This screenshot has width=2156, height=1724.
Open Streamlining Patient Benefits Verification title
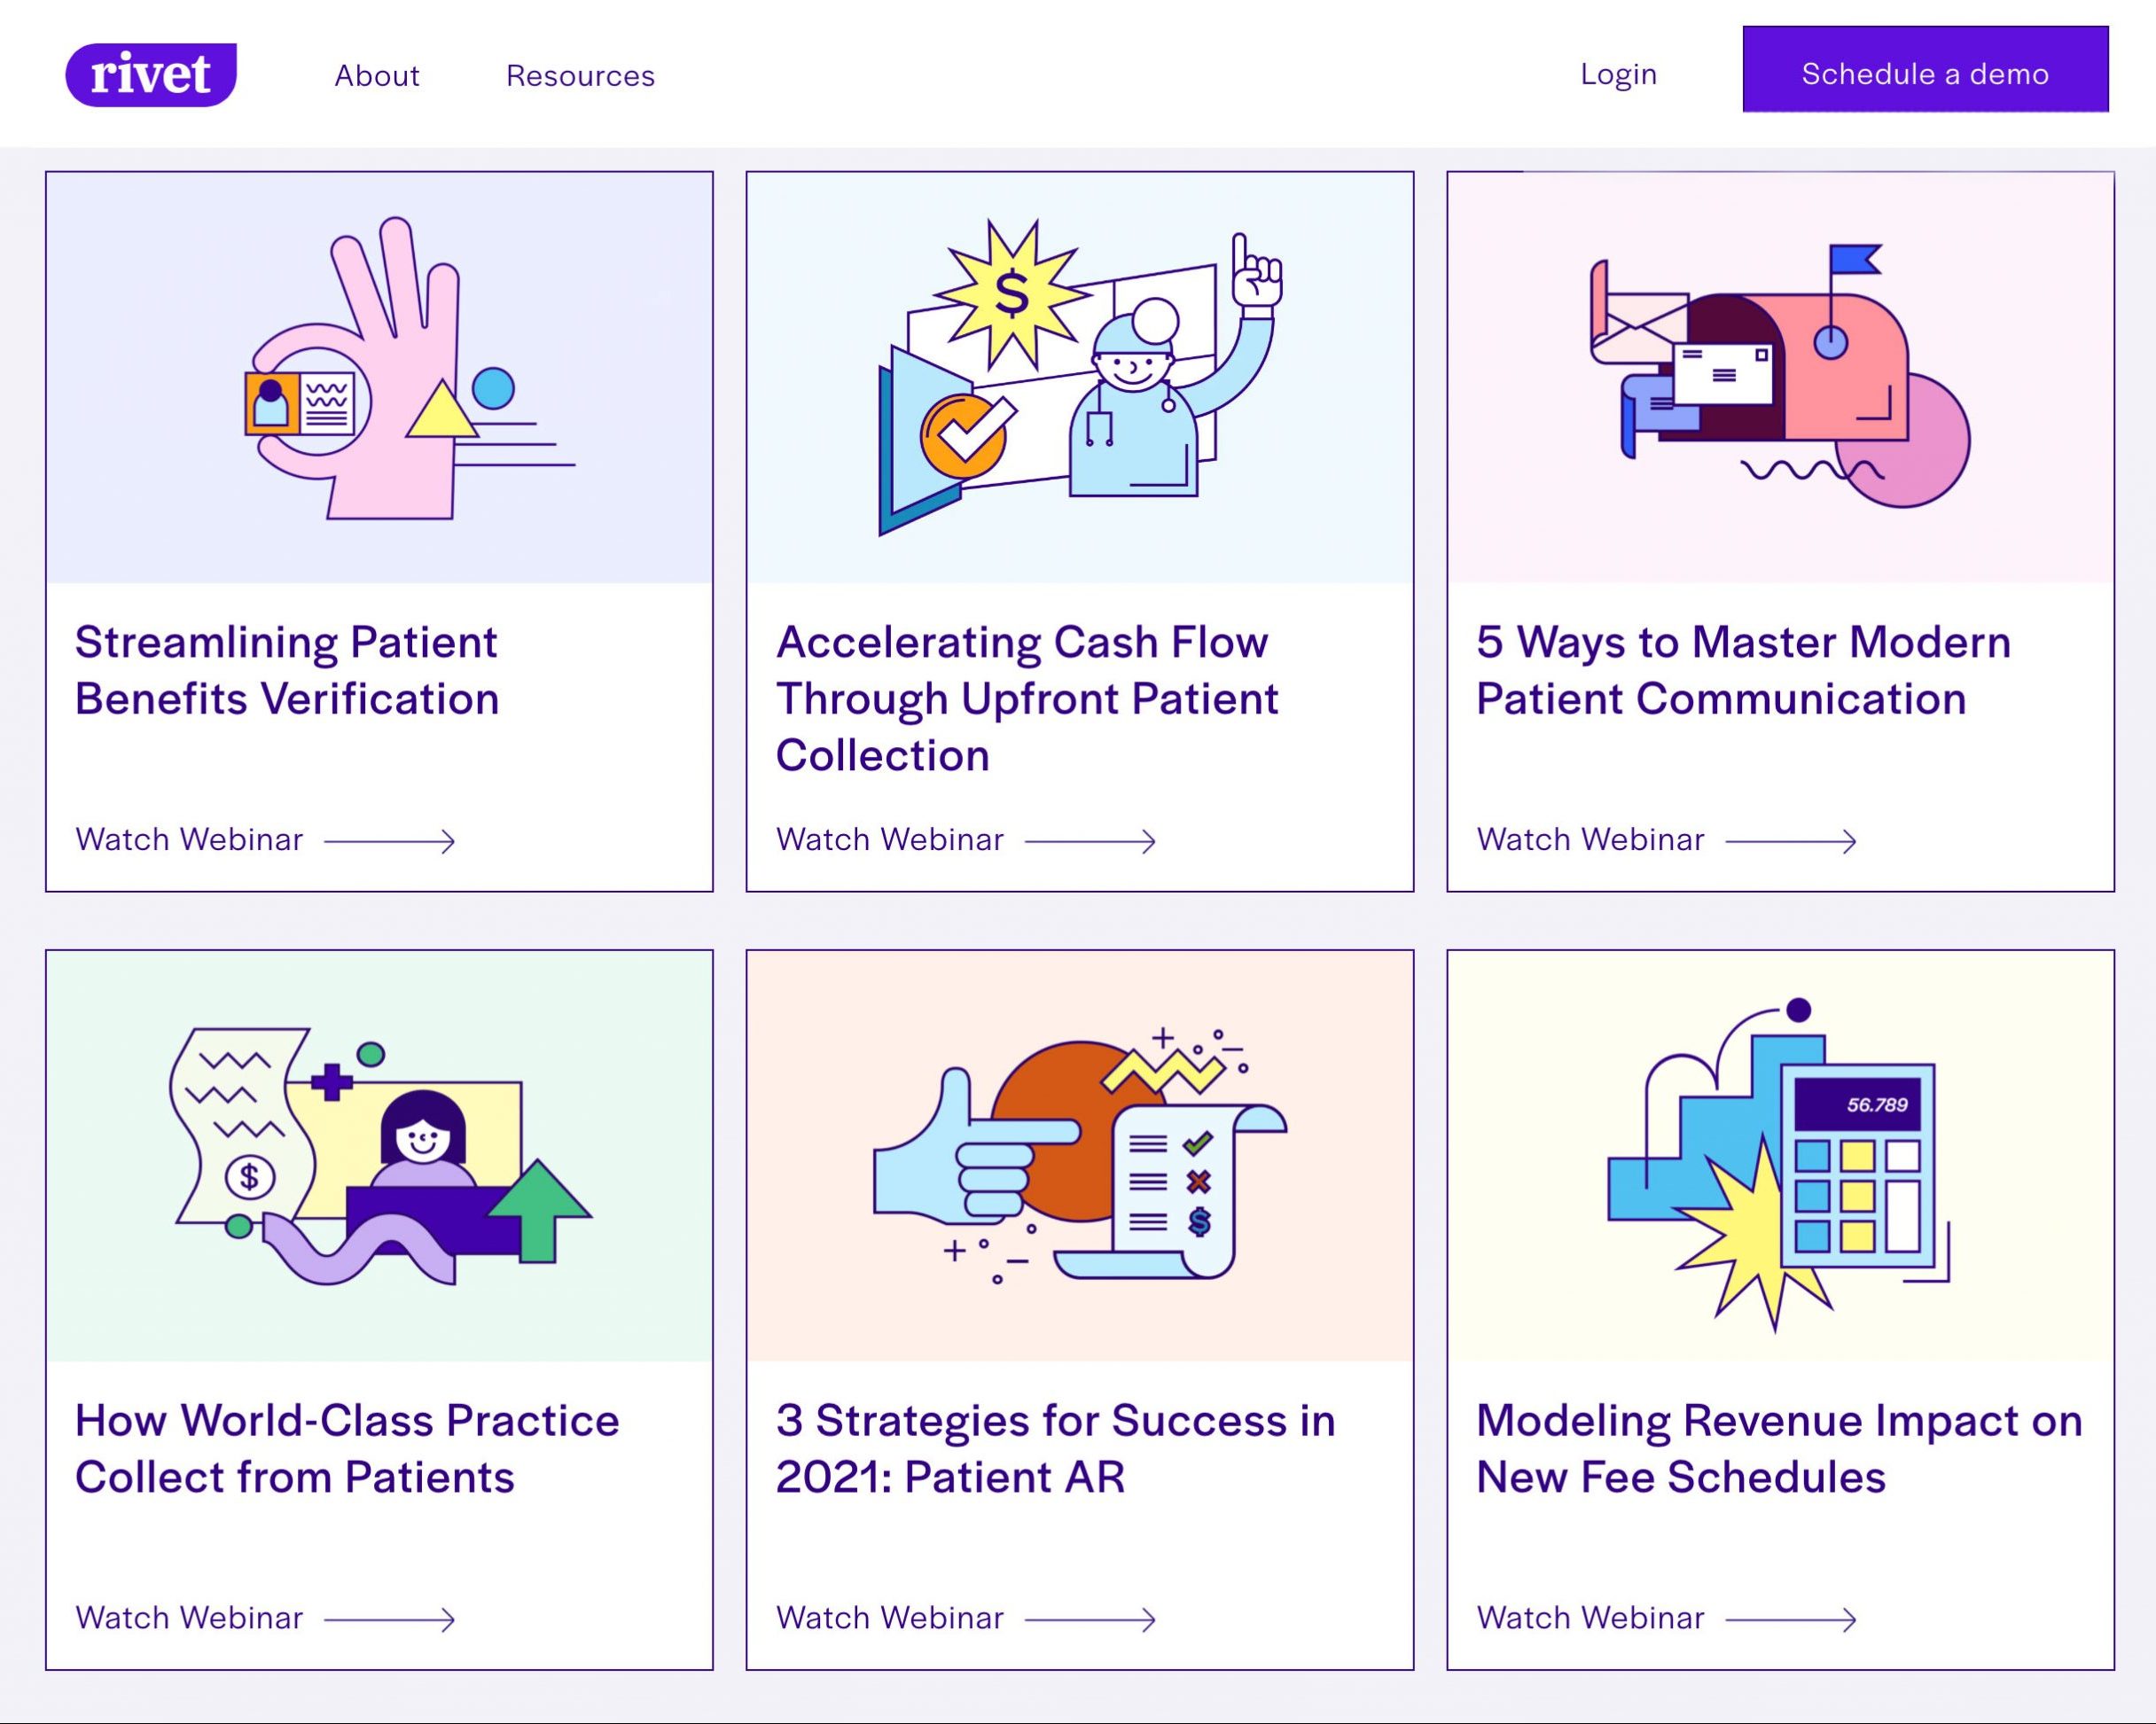click(287, 670)
